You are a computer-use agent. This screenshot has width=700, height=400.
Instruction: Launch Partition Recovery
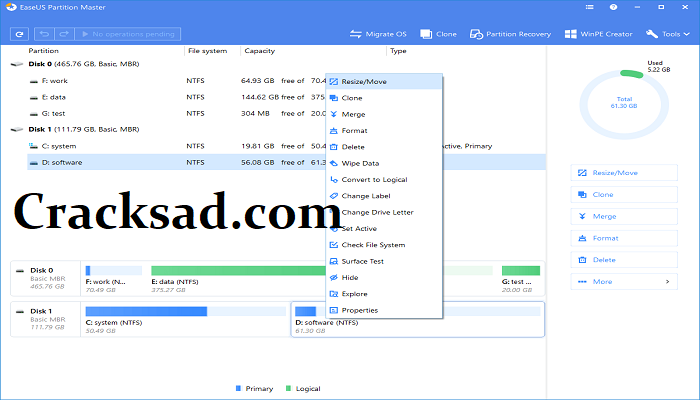(510, 34)
